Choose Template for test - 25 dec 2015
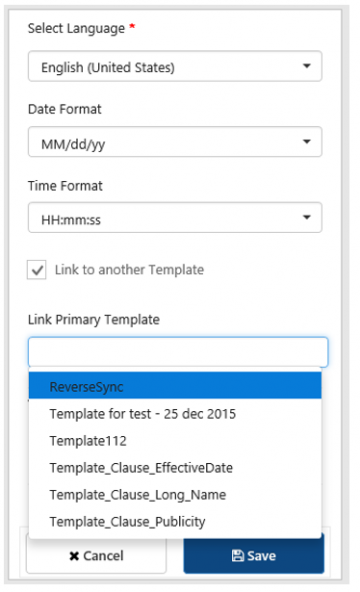This screenshot has width=360, height=592. (x=175, y=414)
